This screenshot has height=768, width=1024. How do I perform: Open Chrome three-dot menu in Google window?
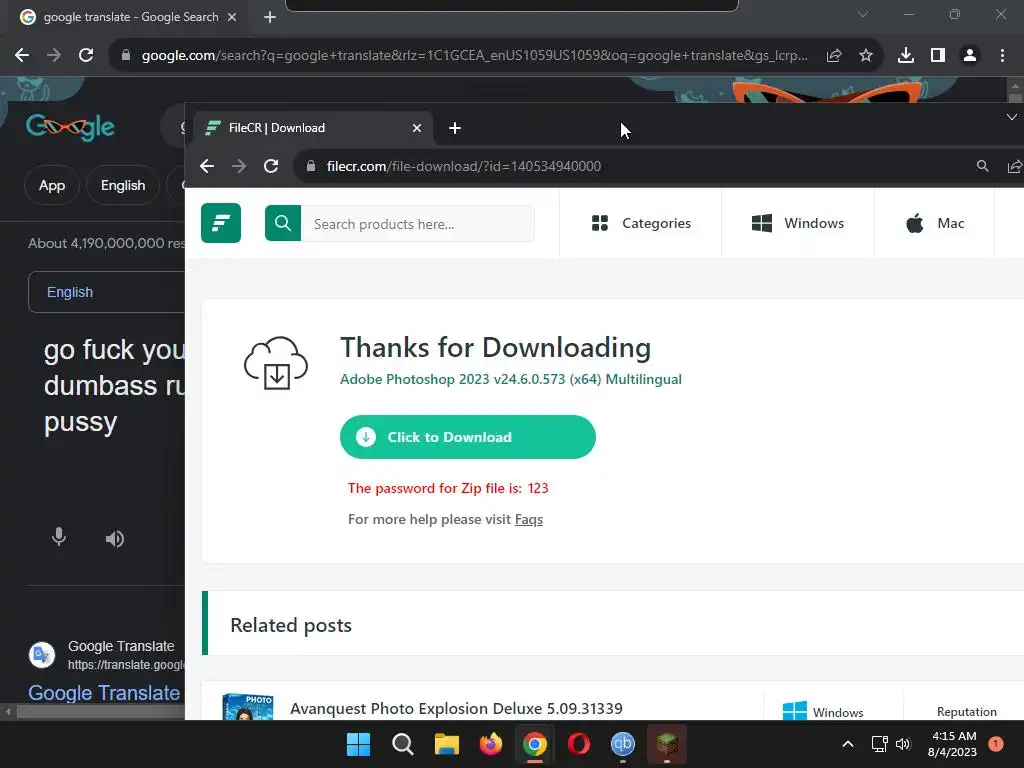1002,56
